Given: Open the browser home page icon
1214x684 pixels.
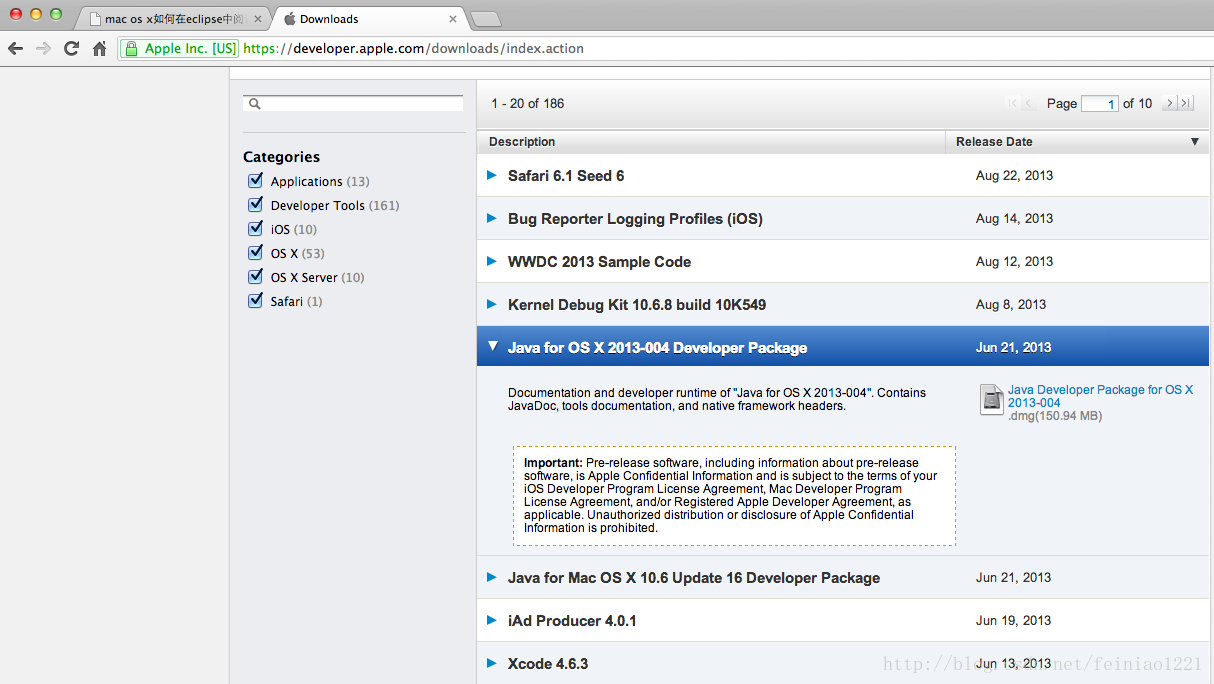Looking at the screenshot, I should coord(99,48).
